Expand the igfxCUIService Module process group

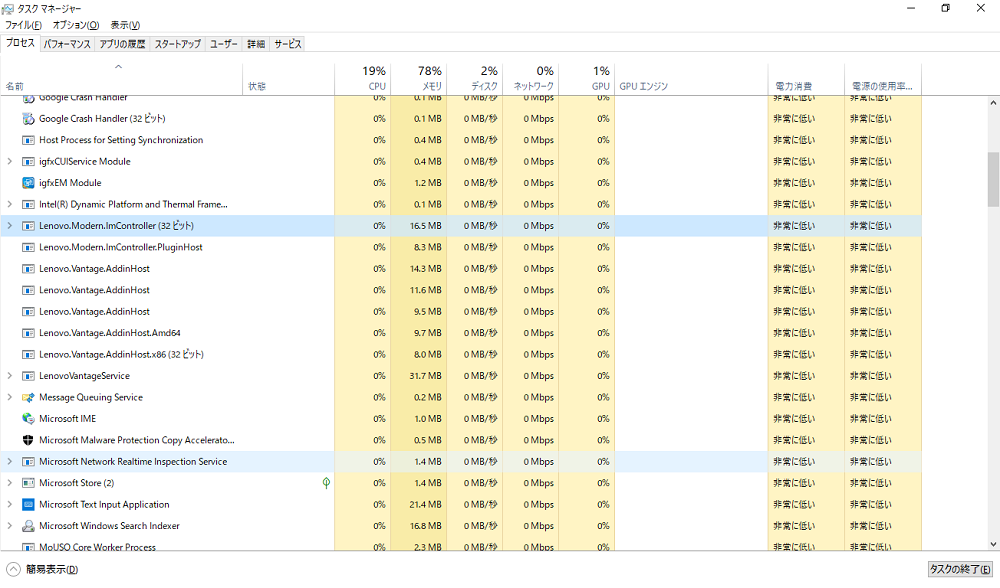(x=10, y=162)
